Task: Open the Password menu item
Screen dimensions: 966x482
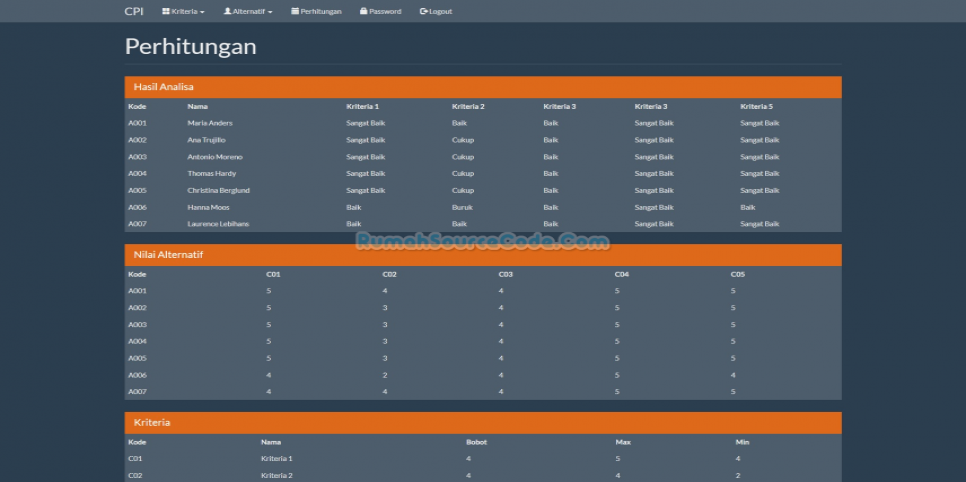Action: tap(385, 12)
